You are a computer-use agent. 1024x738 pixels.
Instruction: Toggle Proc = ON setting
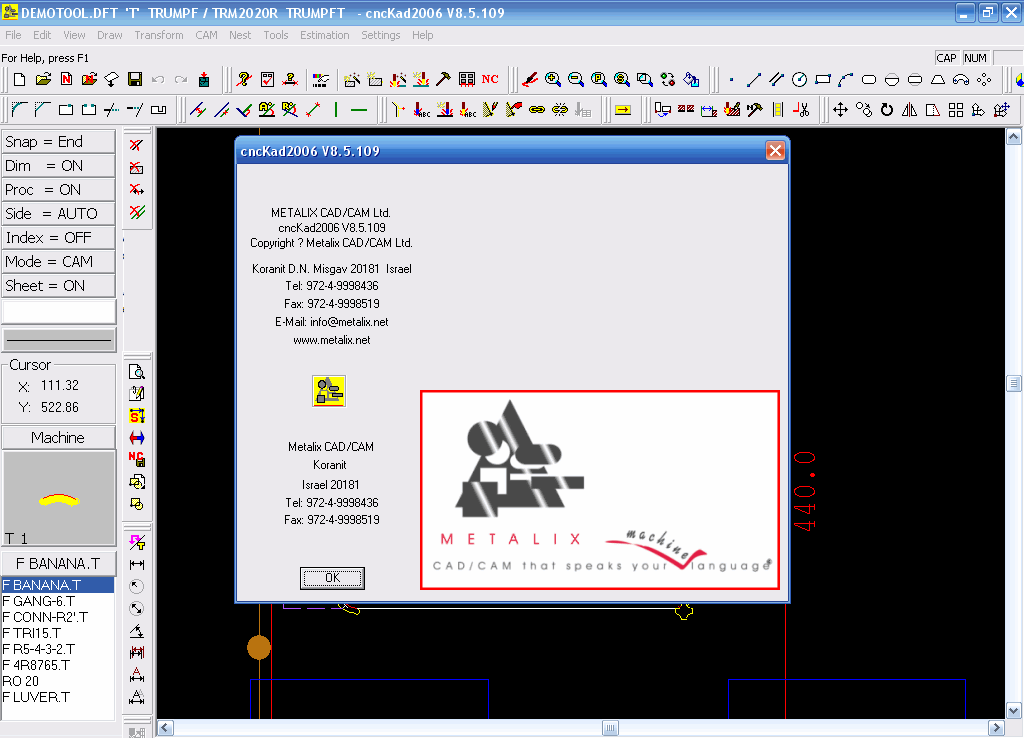tap(58, 190)
